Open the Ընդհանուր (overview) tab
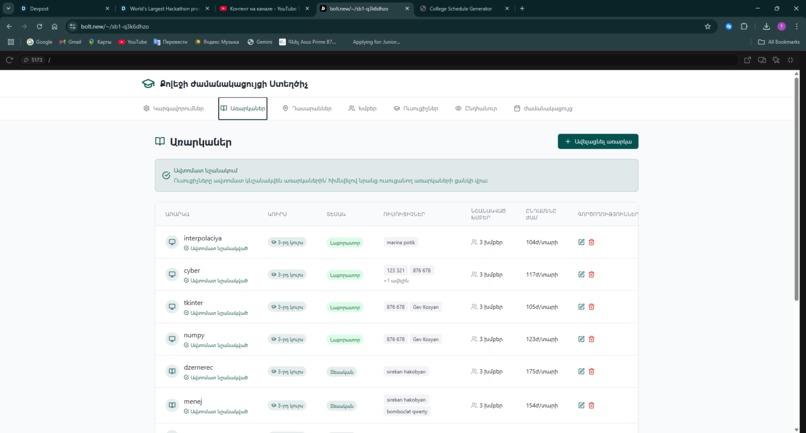 pyautogui.click(x=476, y=109)
